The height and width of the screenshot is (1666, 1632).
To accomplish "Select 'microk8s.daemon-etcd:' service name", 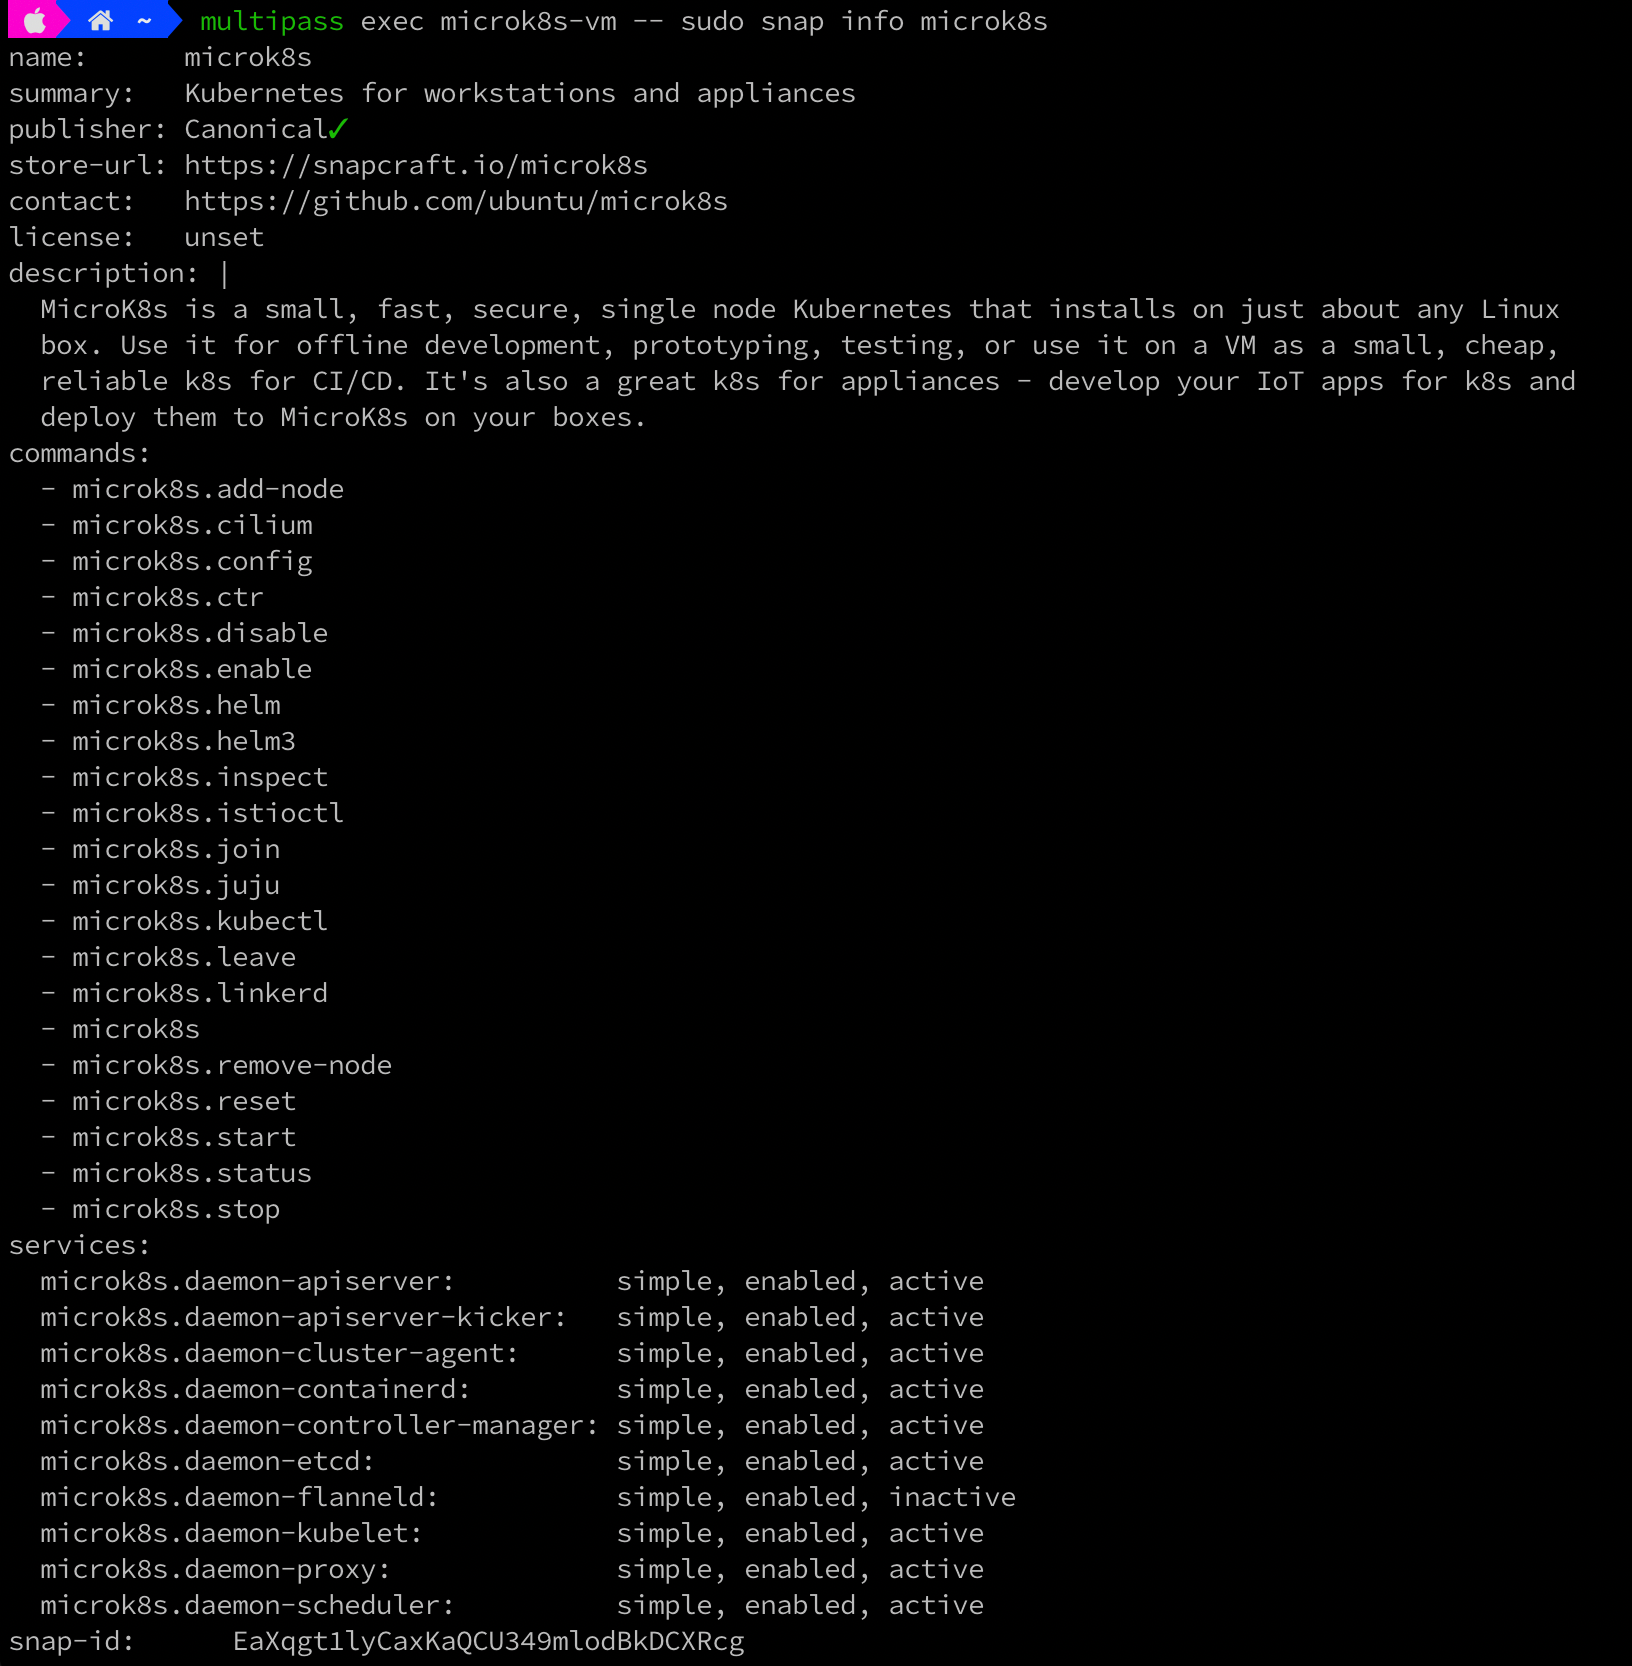I will pos(208,1461).
